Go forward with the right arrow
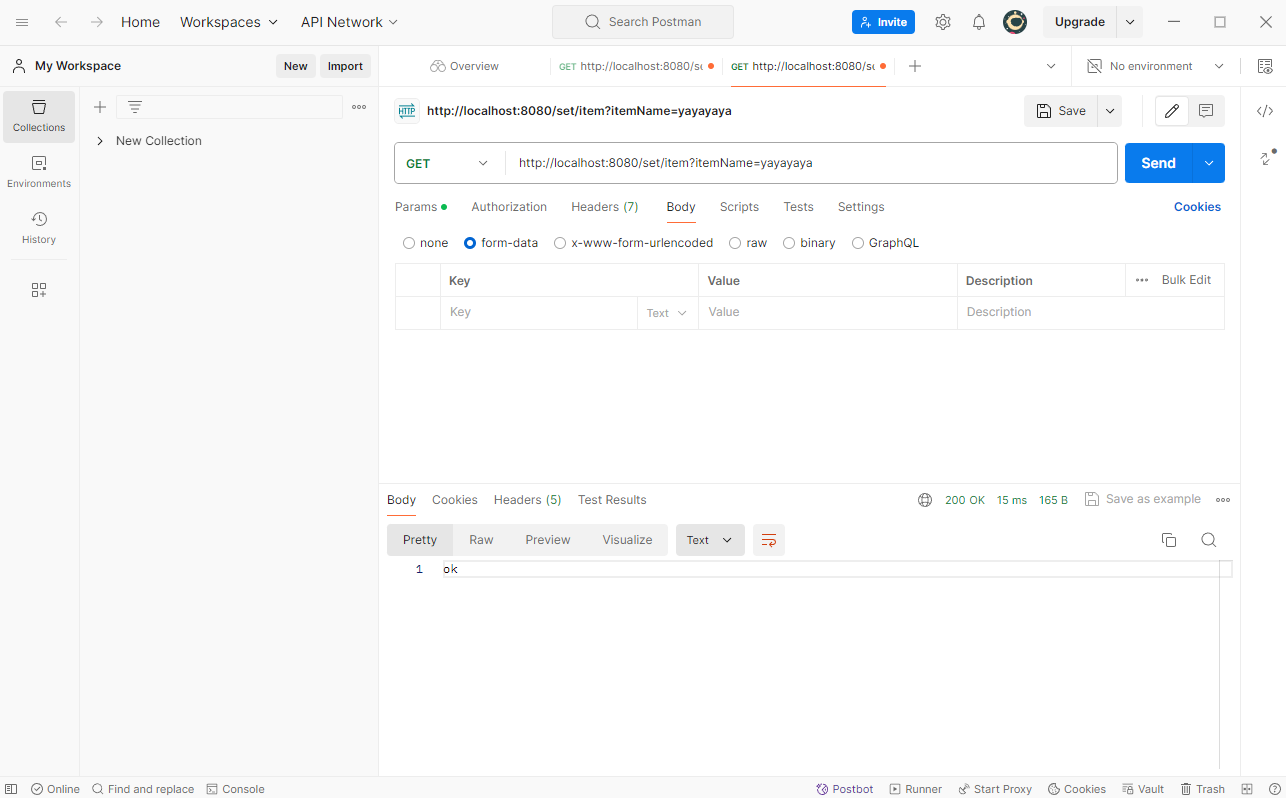The image size is (1286, 798). [x=96, y=22]
